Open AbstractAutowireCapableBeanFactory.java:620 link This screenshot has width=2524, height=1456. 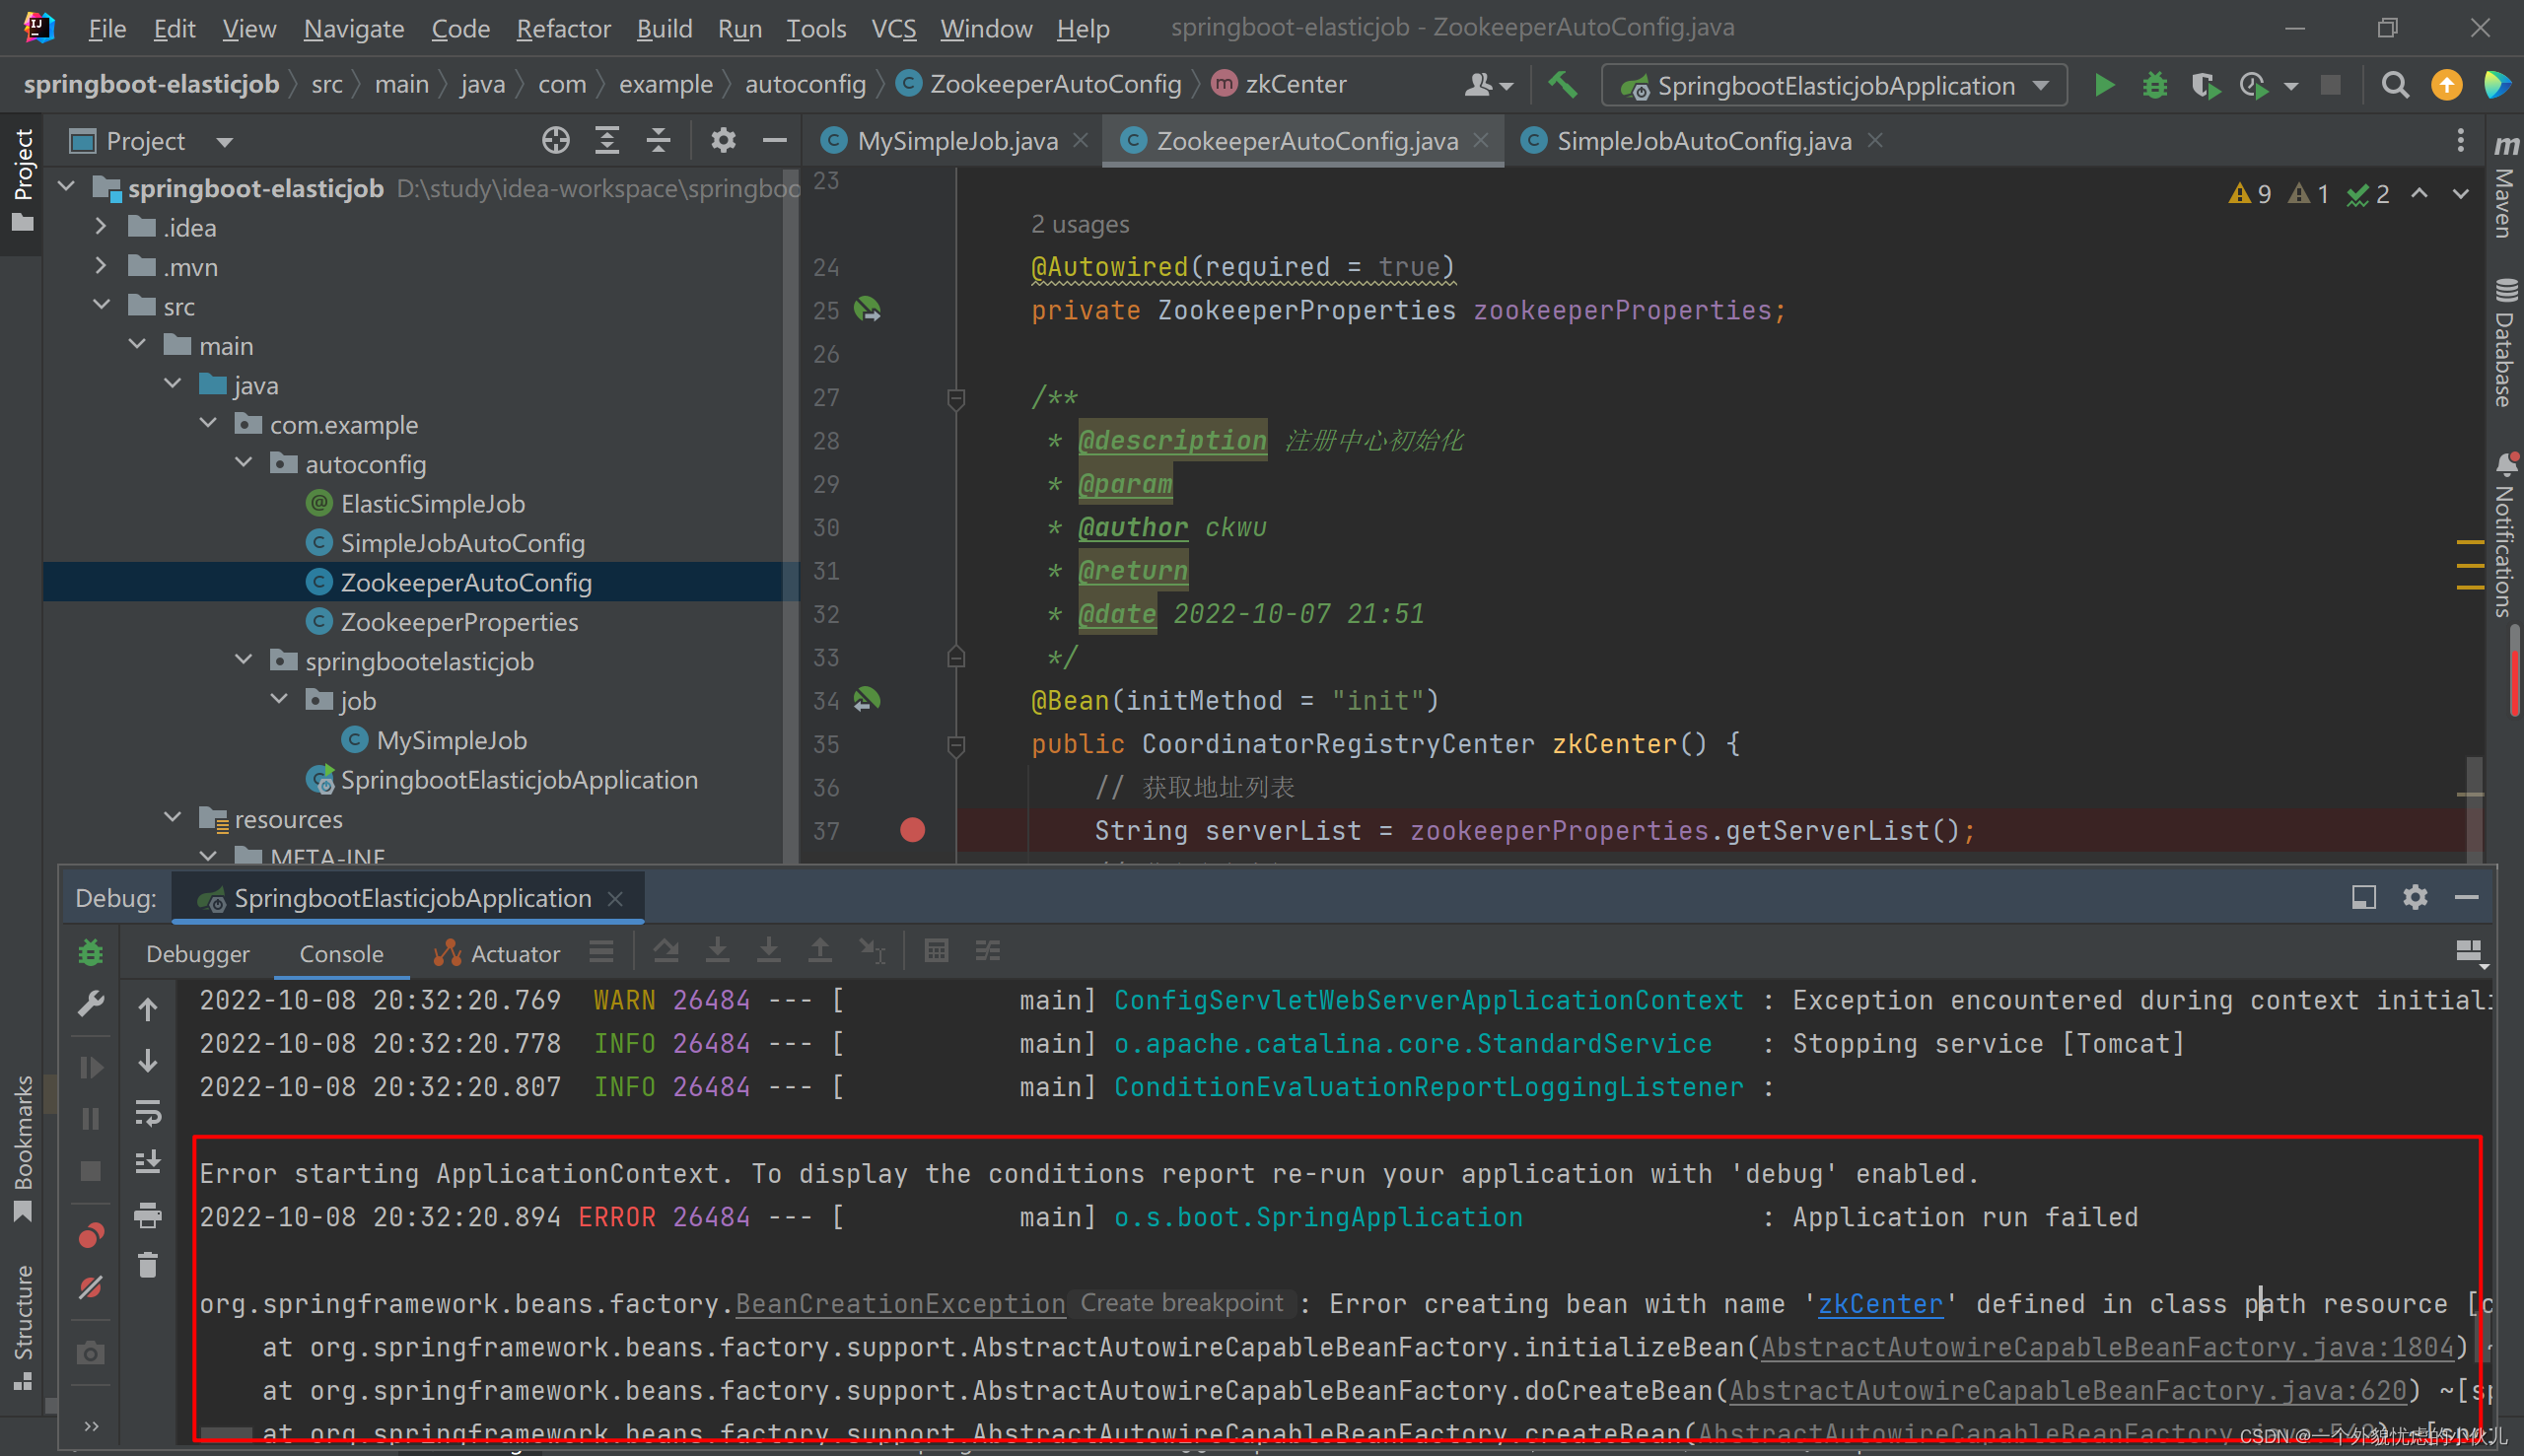coord(2067,1390)
